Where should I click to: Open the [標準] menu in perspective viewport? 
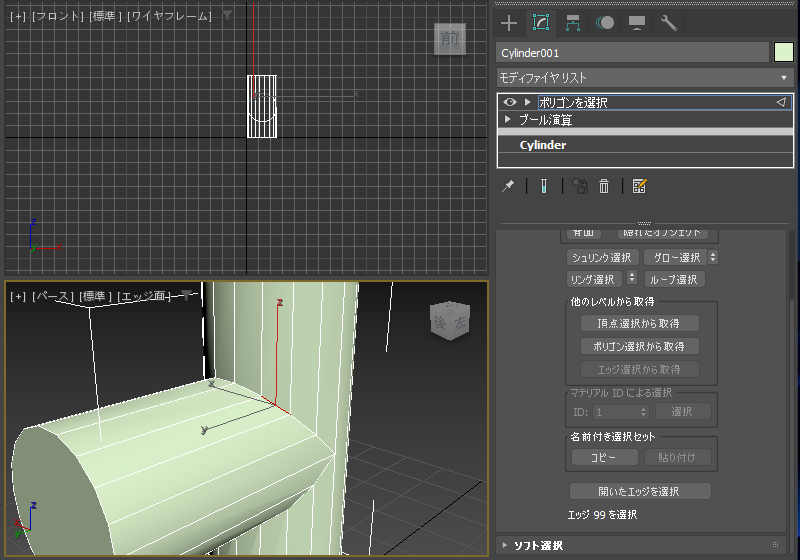[96, 296]
